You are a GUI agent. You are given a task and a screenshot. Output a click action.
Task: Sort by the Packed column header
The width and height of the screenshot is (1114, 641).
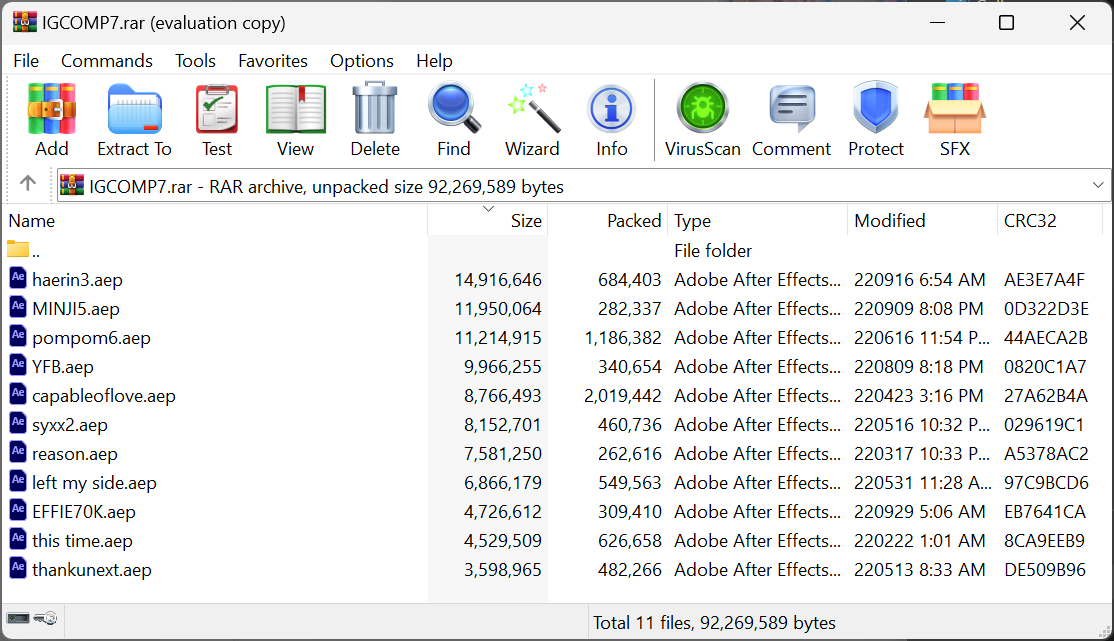tap(607, 221)
